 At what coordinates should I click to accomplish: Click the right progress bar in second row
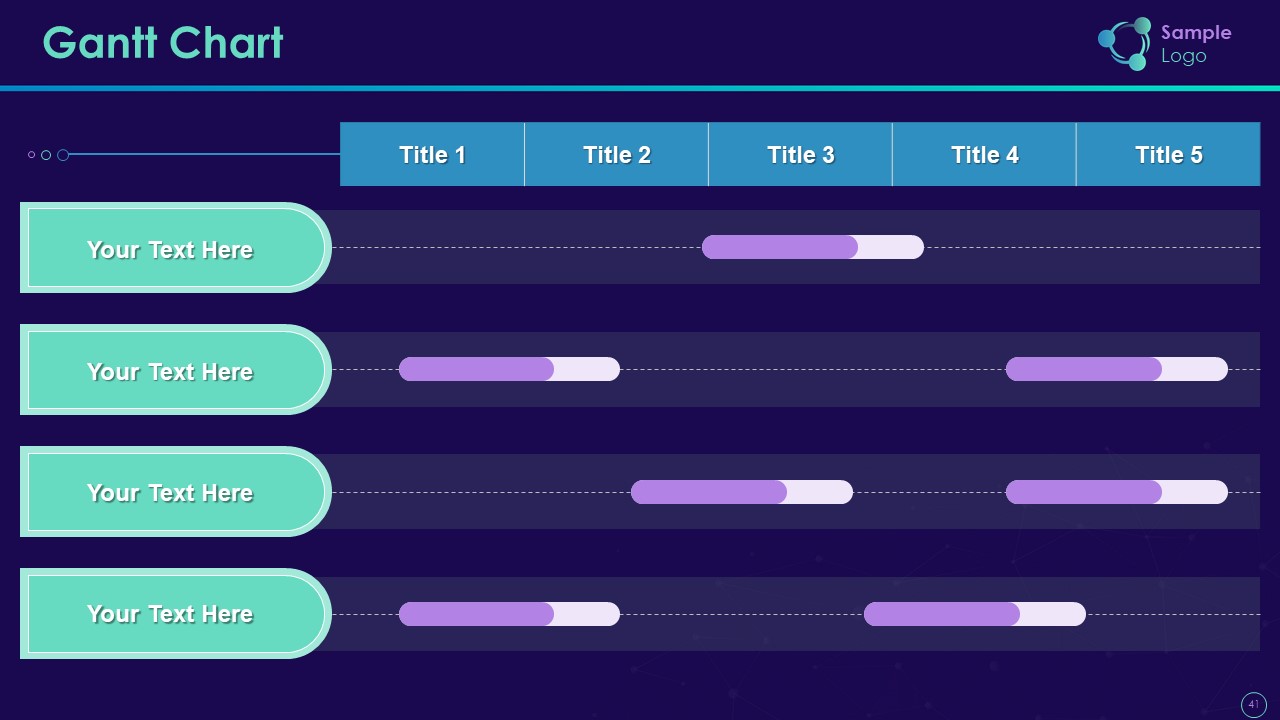pos(1116,369)
